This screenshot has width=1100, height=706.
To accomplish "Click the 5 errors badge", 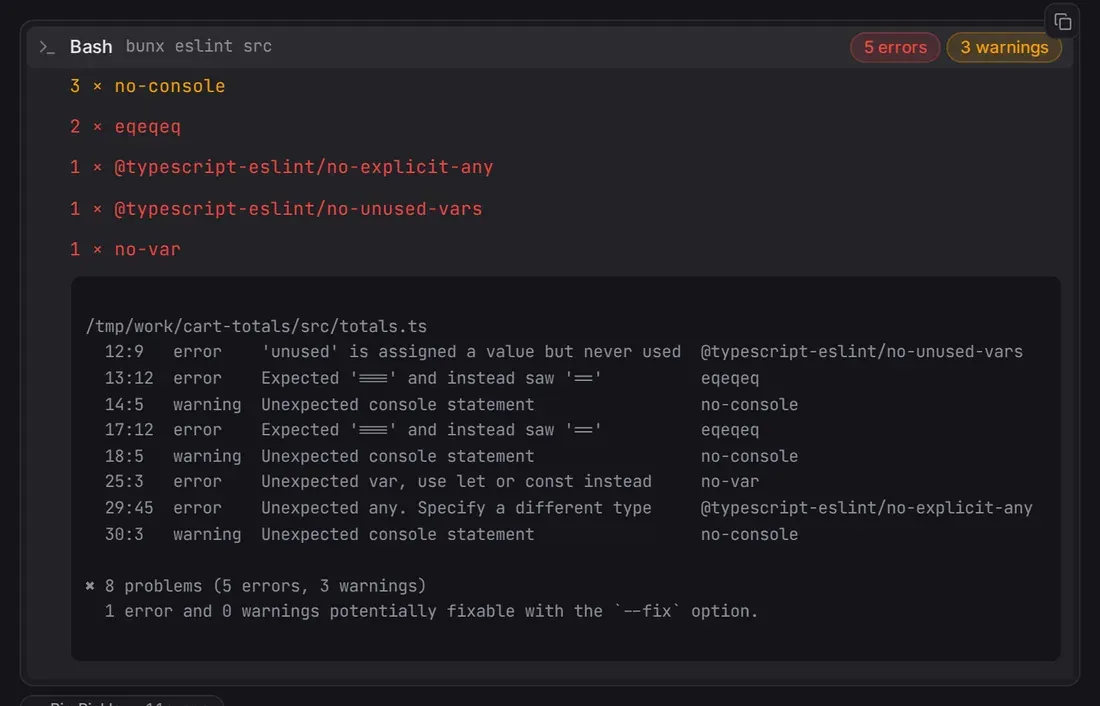I will [895, 47].
